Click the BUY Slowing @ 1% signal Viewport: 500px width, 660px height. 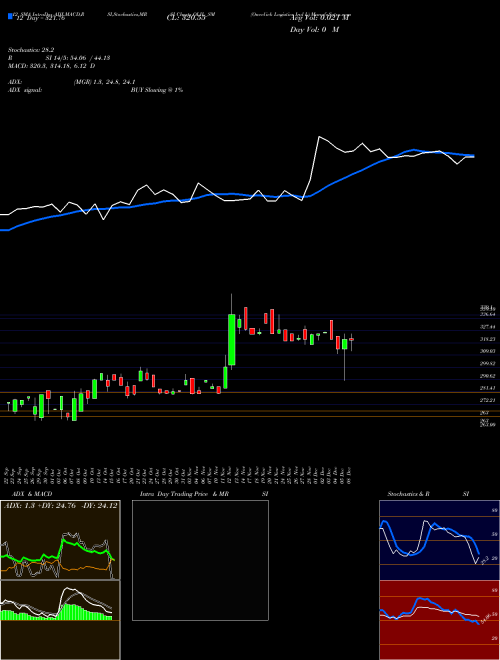157,90
